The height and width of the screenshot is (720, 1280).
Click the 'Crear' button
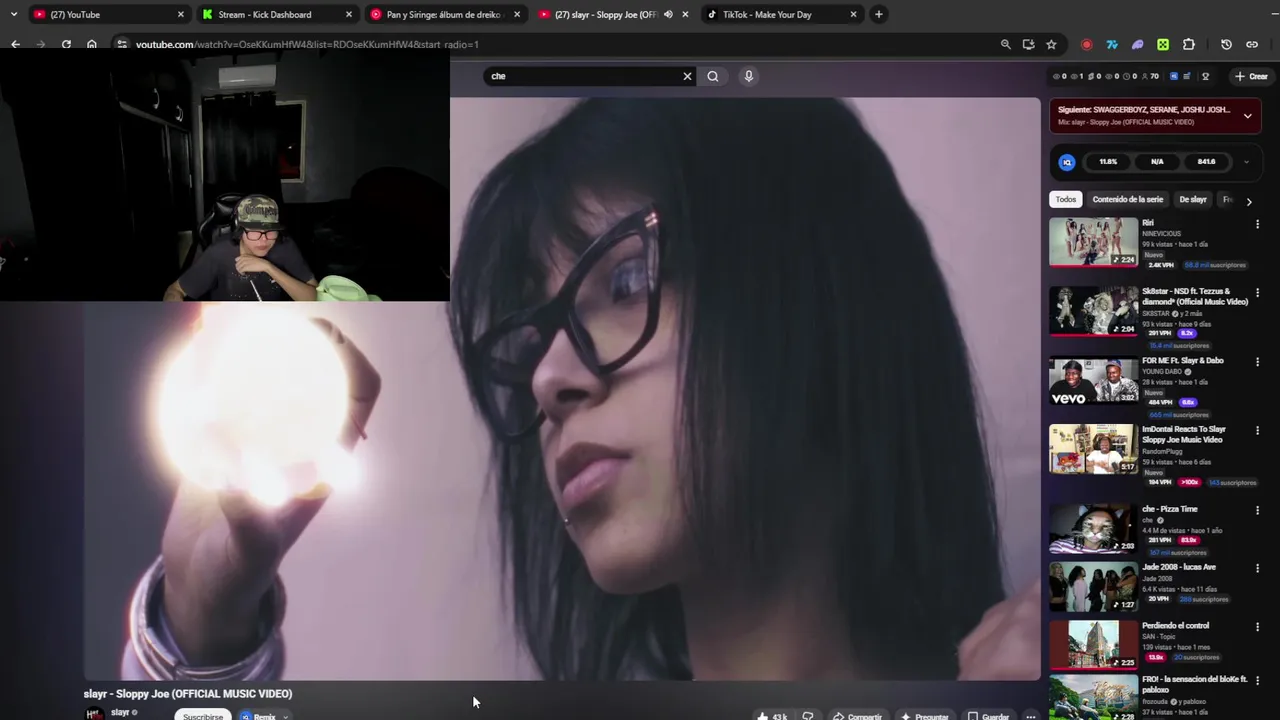coord(1251,76)
